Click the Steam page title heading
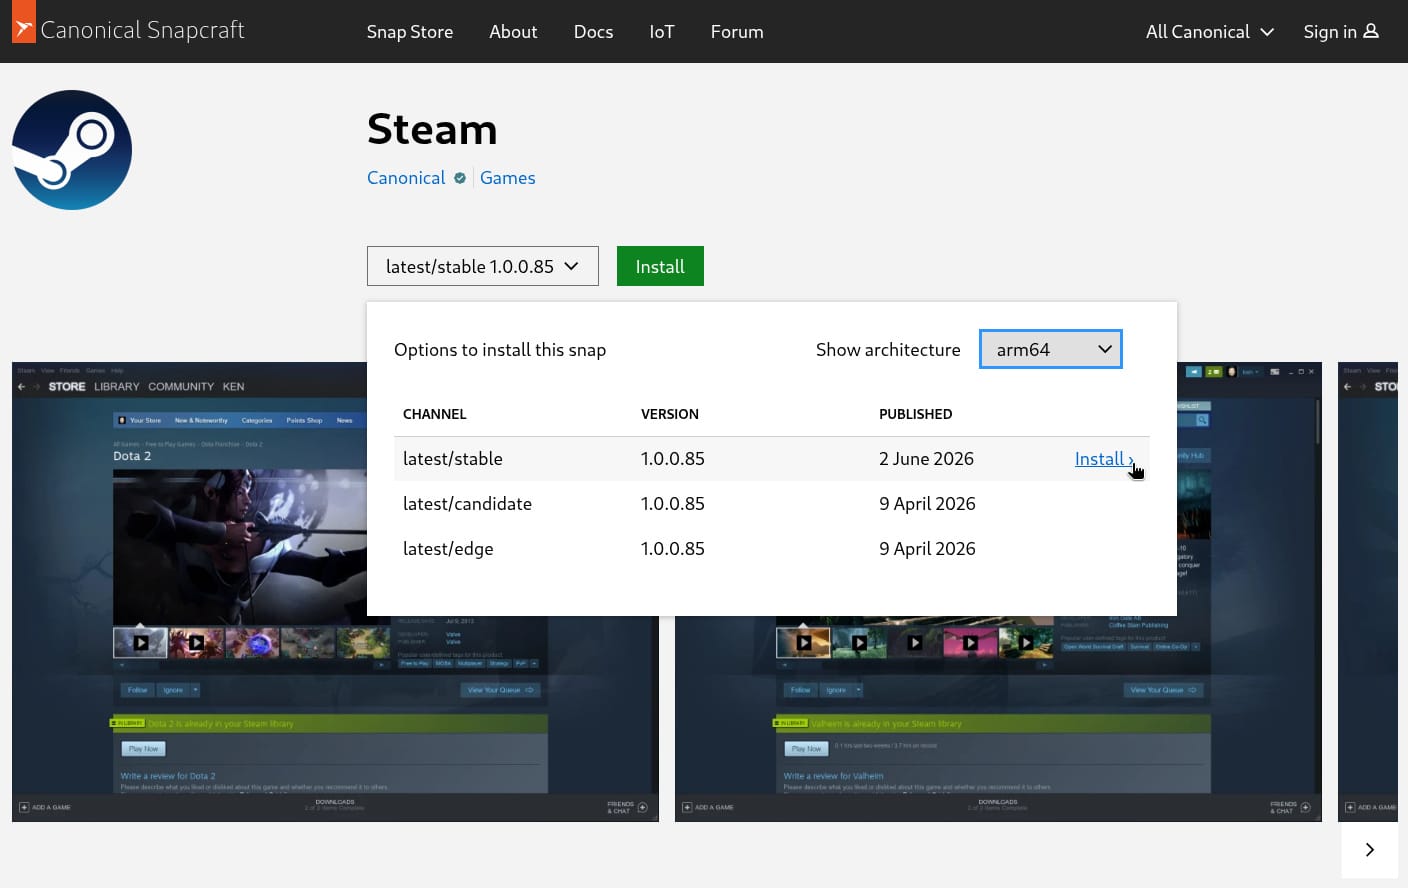This screenshot has width=1408, height=888. (x=432, y=129)
